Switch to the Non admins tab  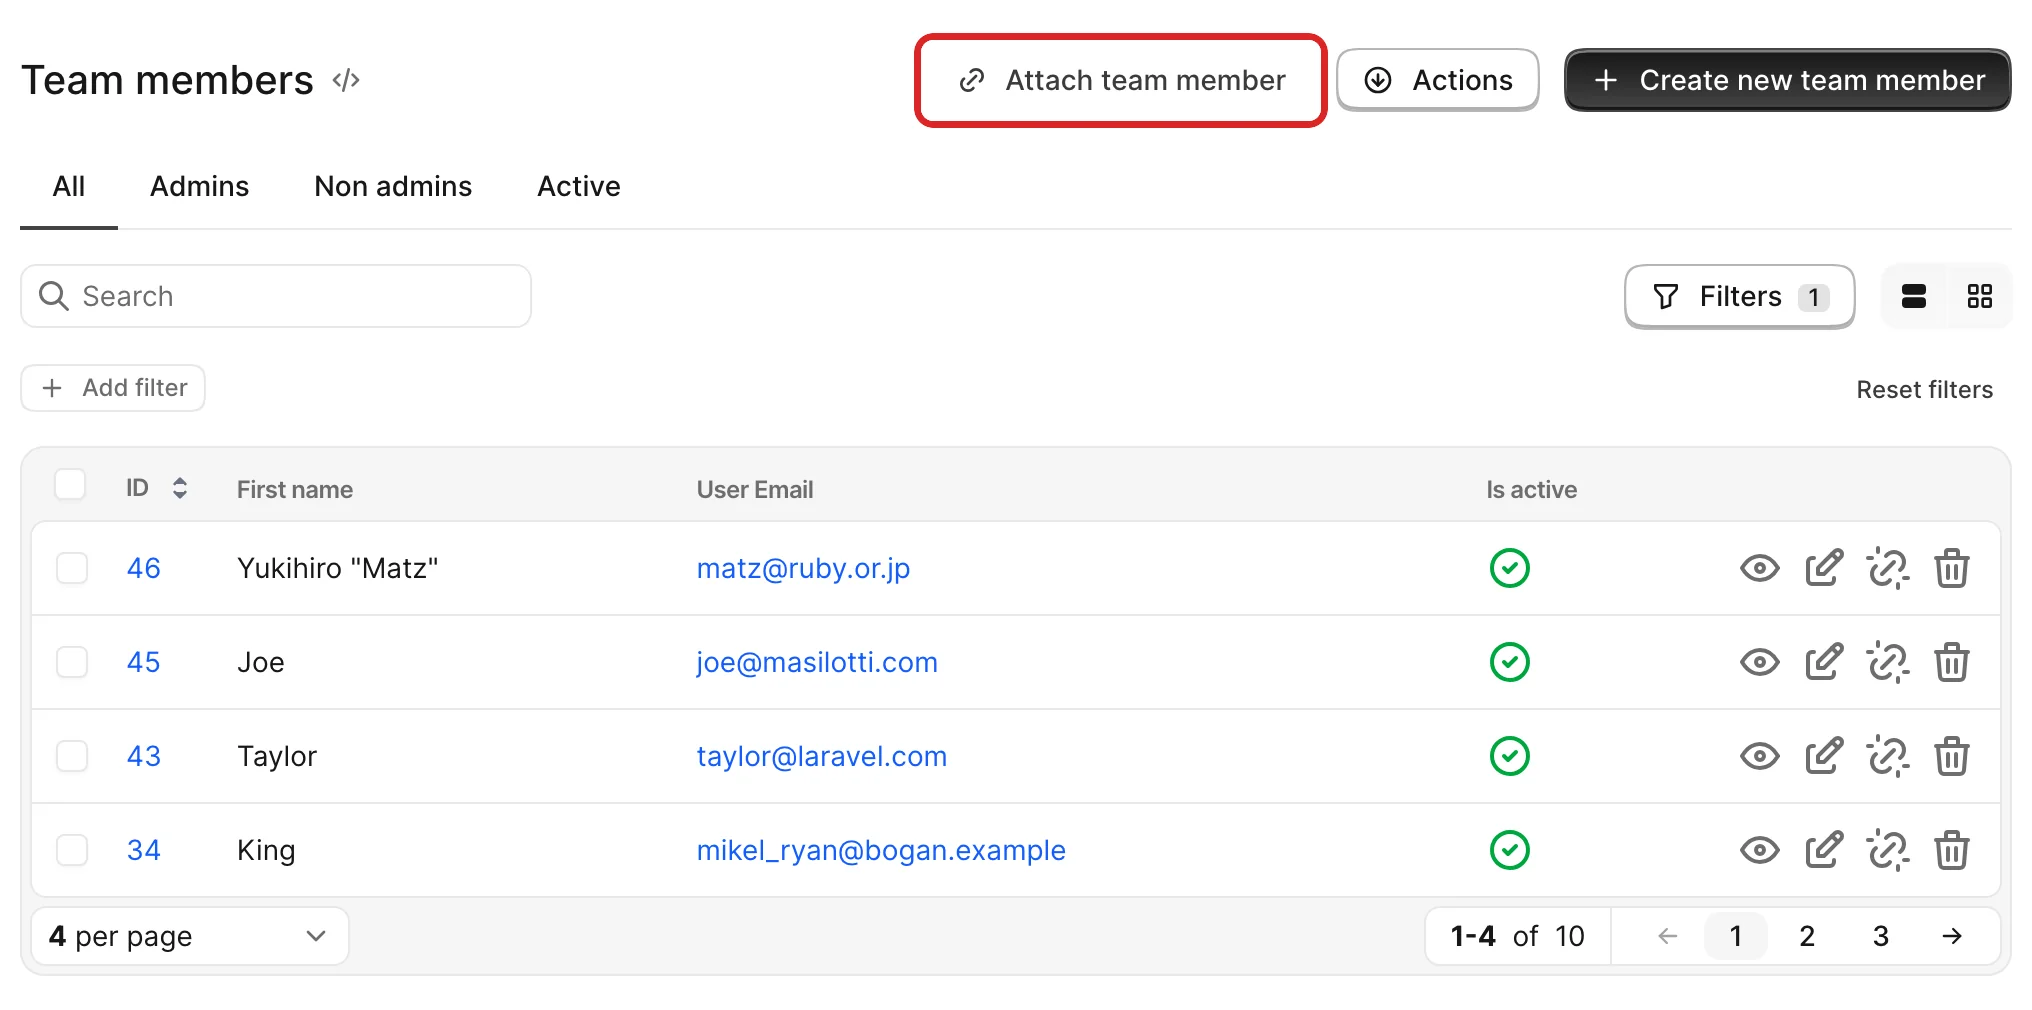tap(393, 186)
